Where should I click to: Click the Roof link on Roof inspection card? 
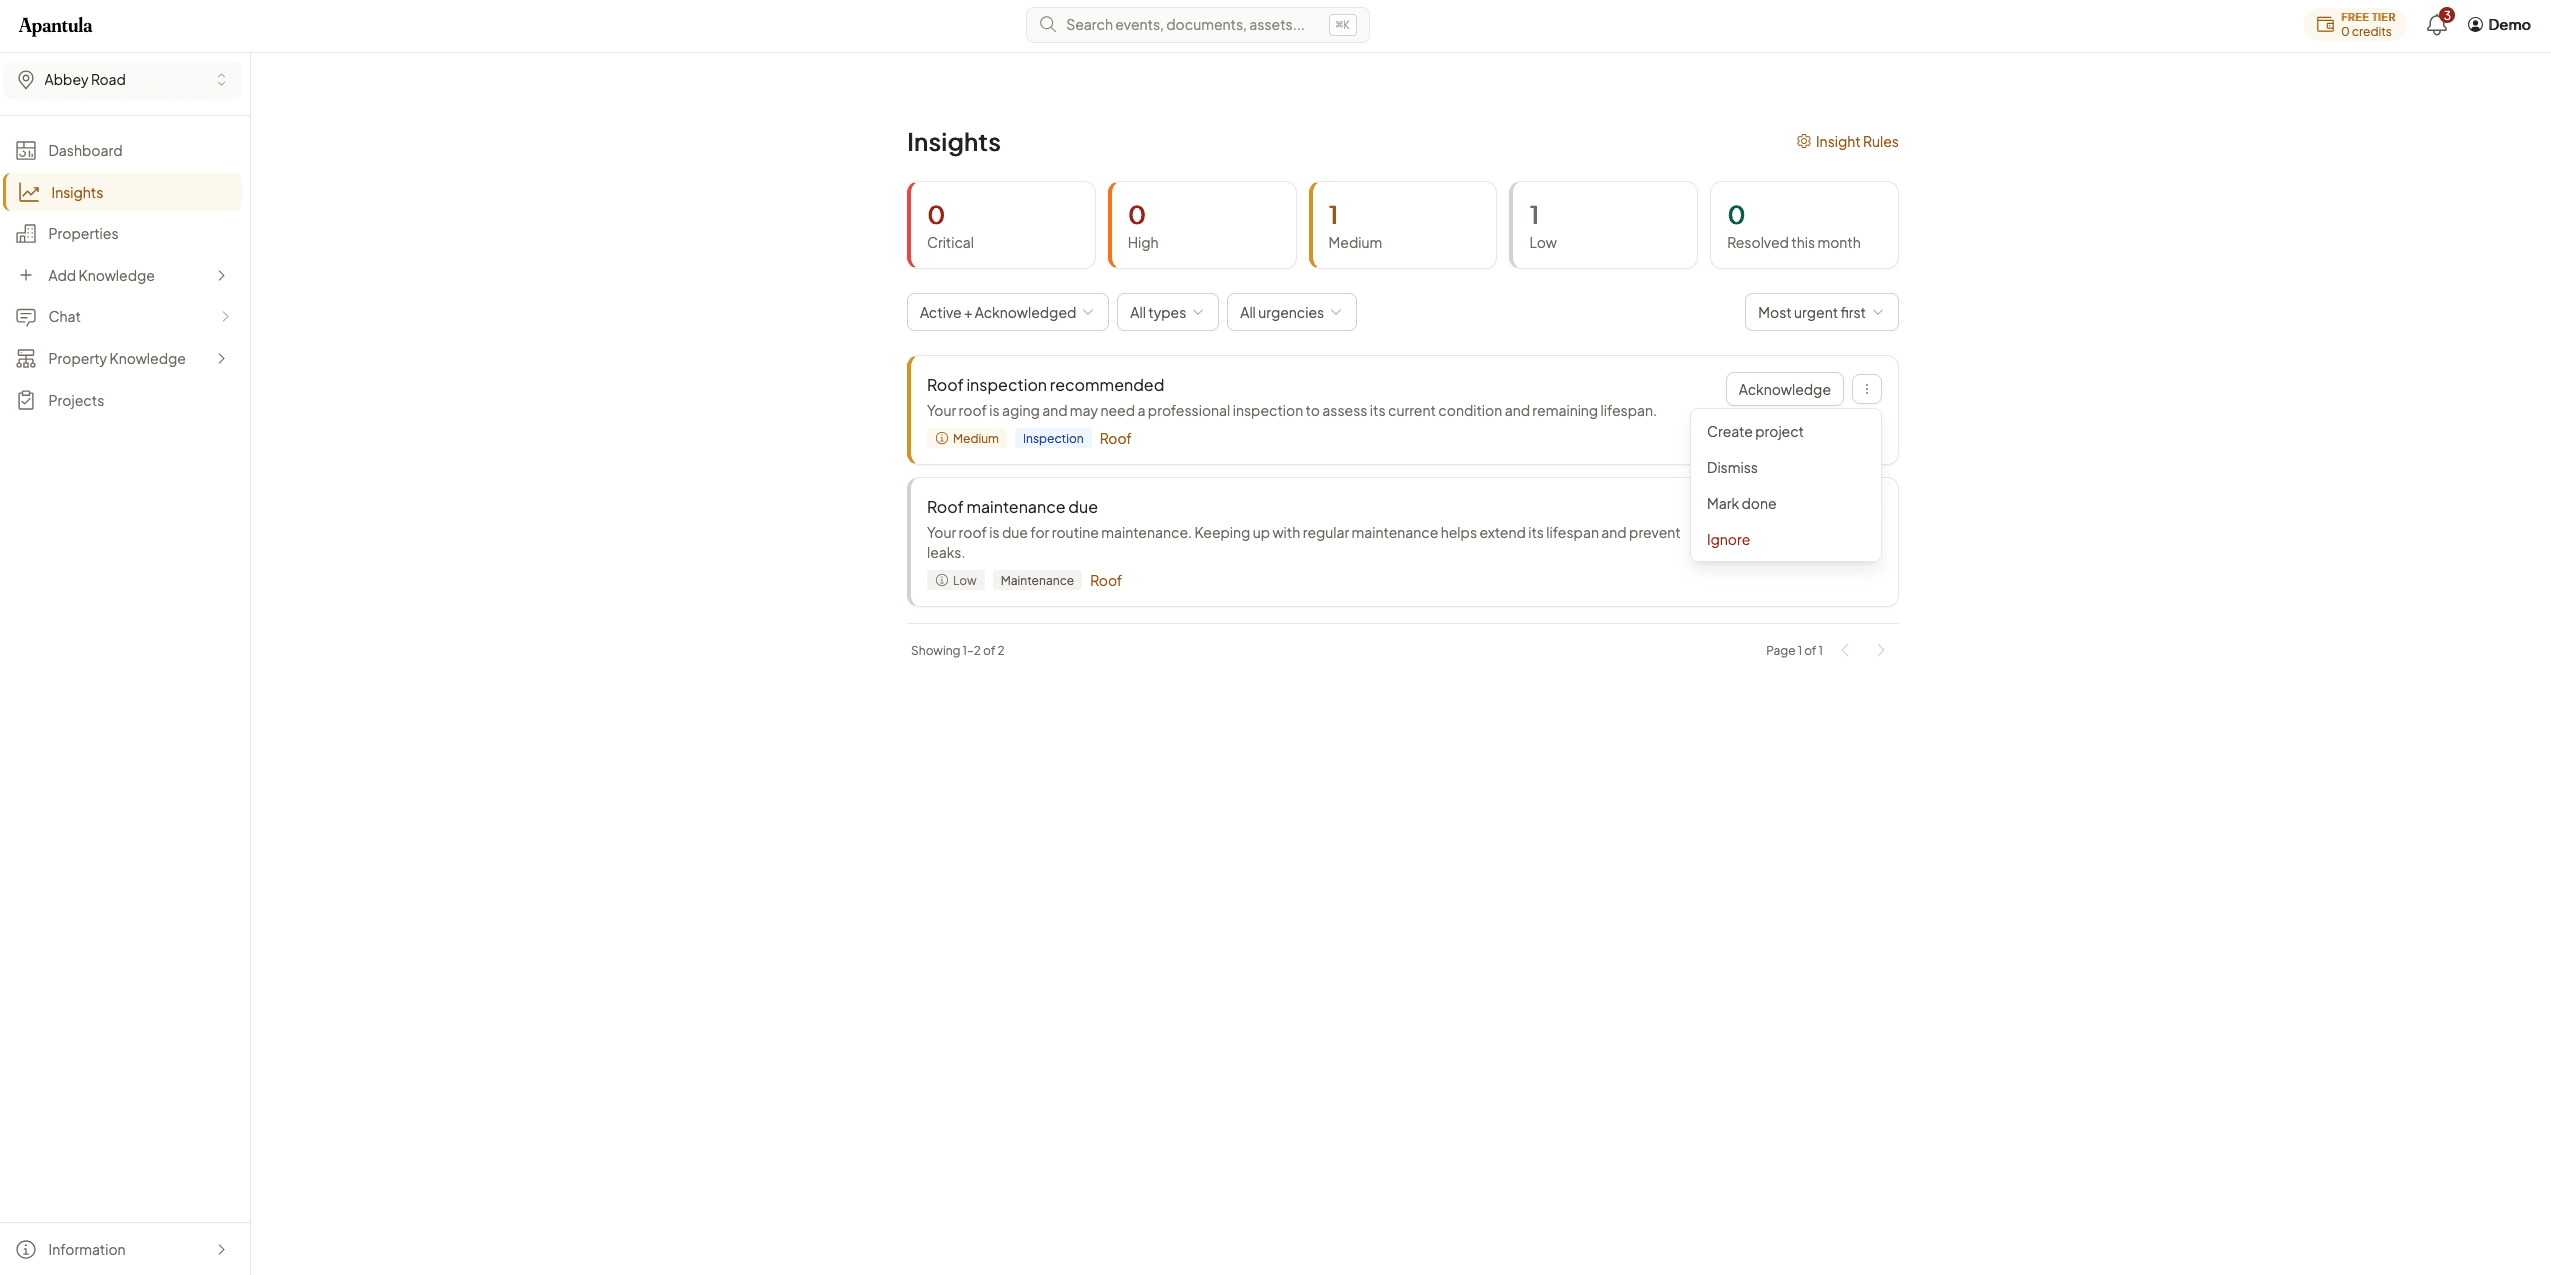pos(1115,439)
